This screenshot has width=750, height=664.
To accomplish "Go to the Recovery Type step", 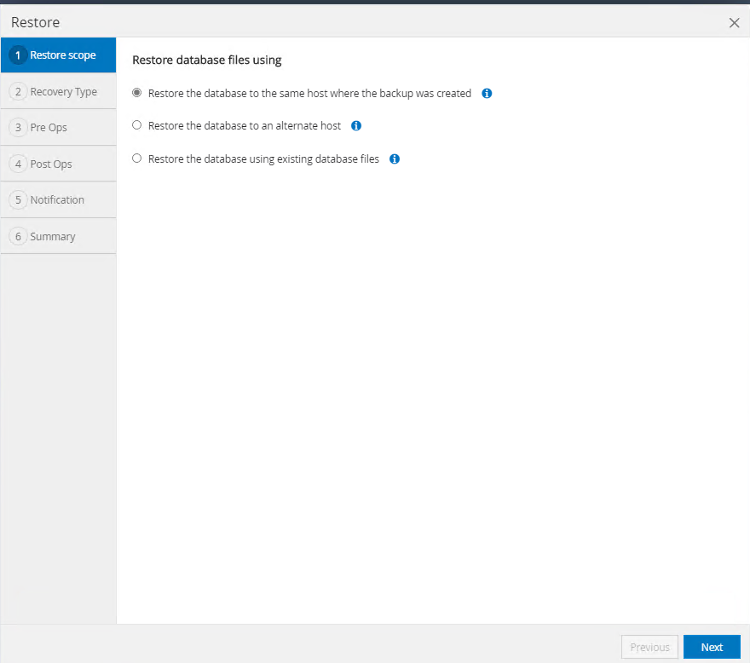I will pyautogui.click(x=63, y=92).
